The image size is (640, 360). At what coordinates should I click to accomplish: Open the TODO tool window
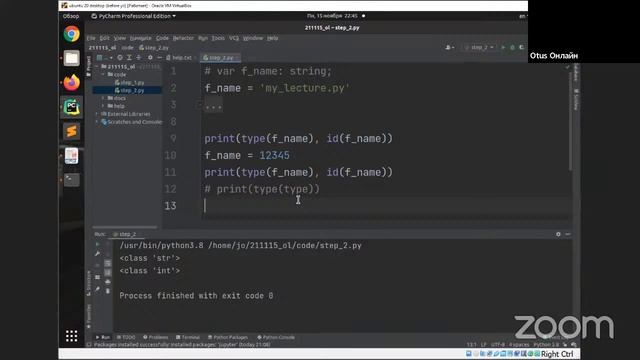tap(126, 337)
